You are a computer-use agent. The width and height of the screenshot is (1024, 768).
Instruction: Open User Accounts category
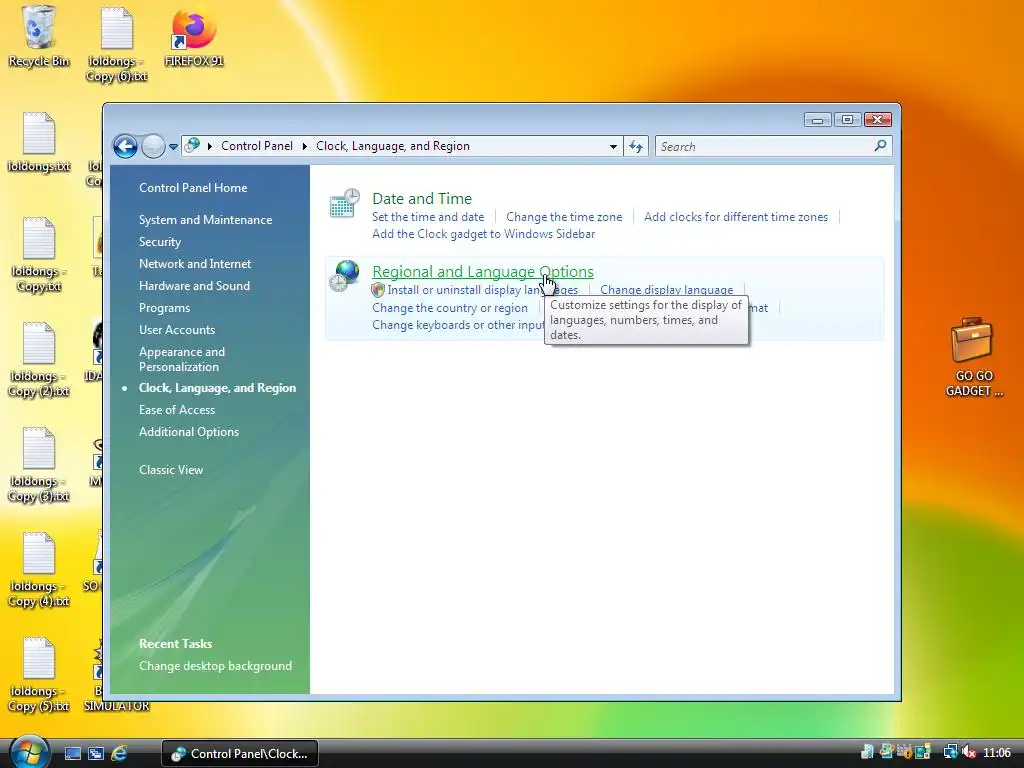coord(177,330)
